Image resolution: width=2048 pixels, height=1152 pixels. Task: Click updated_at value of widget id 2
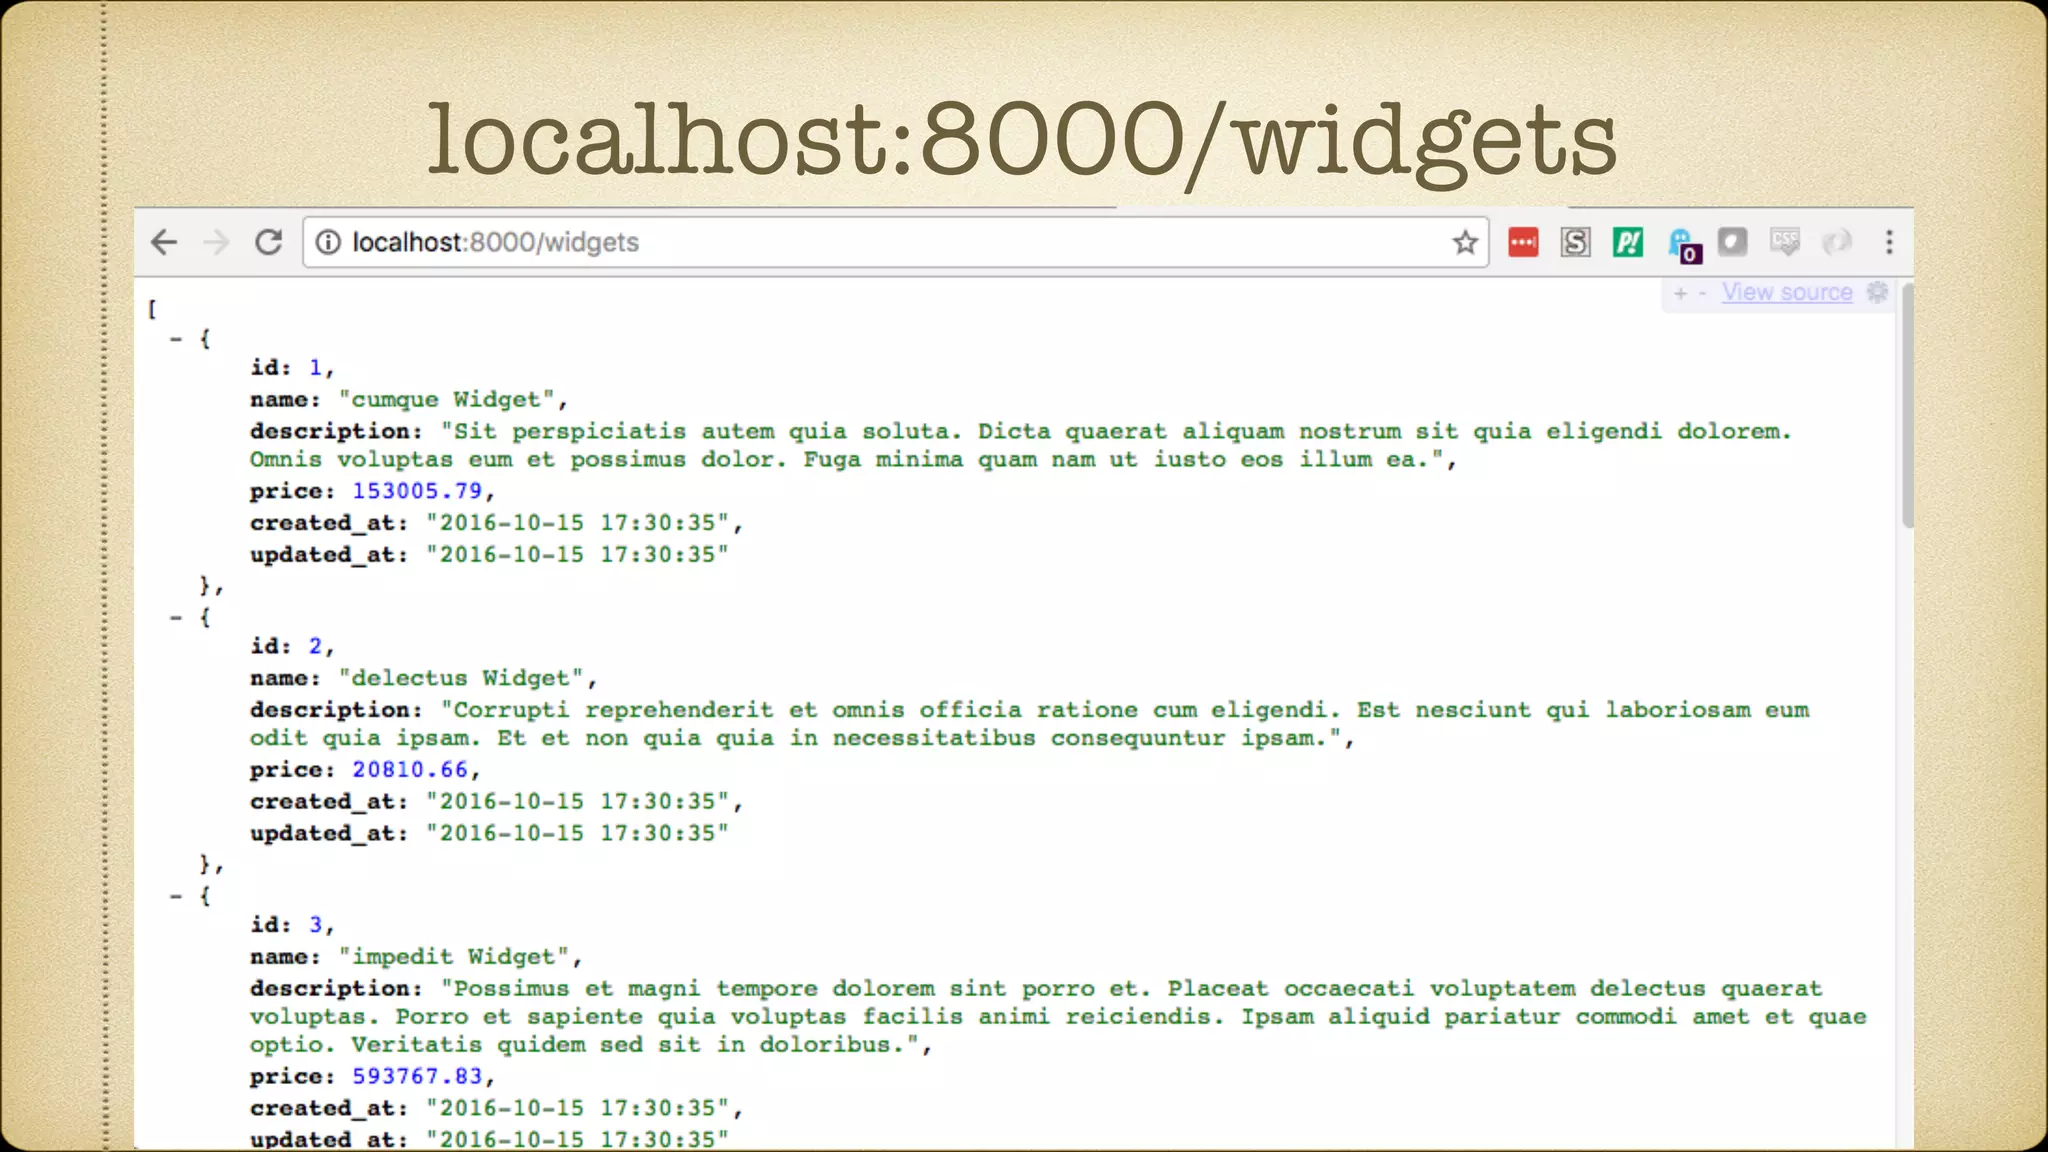pyautogui.click(x=578, y=833)
